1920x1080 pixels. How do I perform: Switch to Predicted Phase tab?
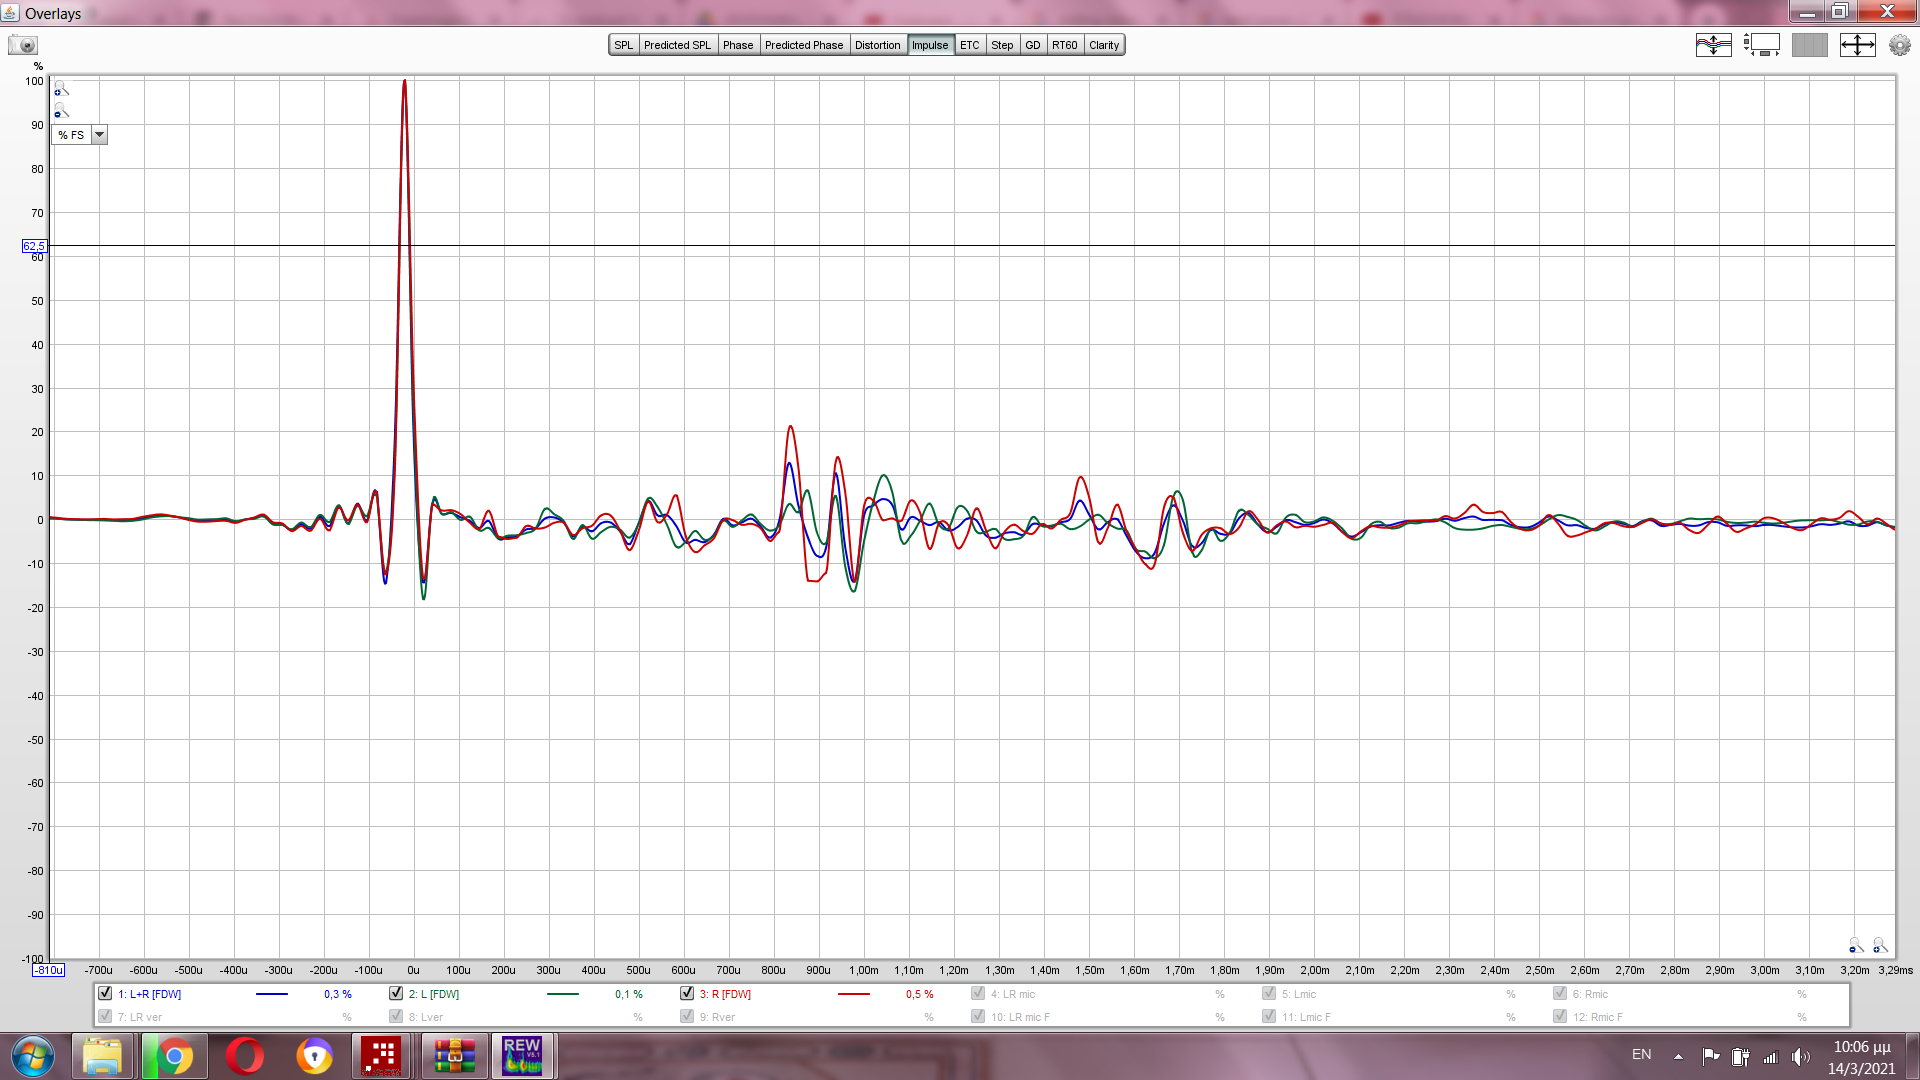pos(804,45)
